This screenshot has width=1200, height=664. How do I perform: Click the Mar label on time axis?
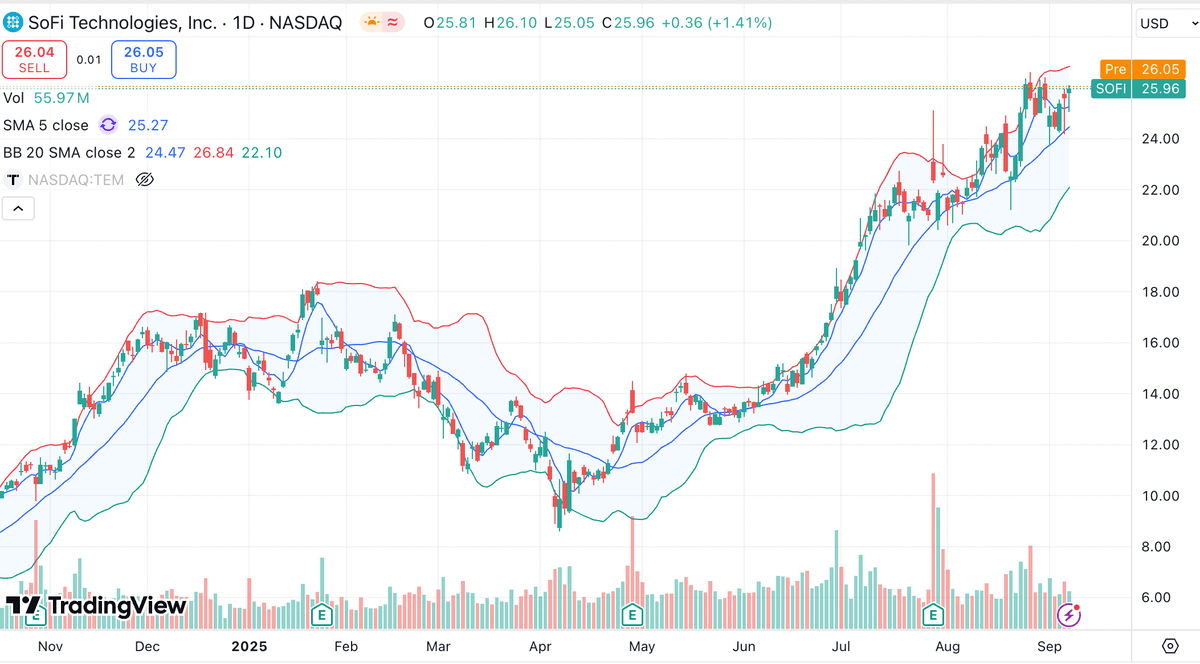click(440, 647)
